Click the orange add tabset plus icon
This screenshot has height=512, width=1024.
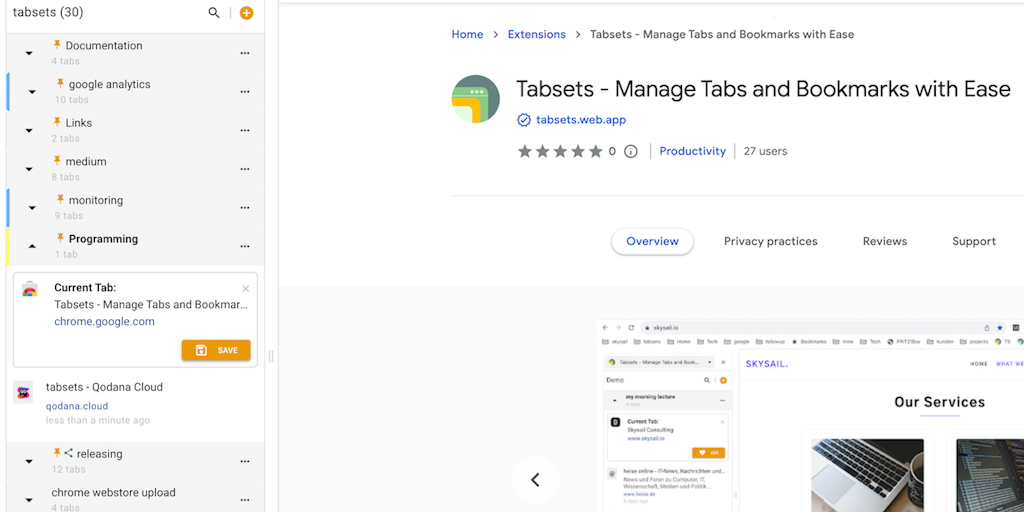click(x=246, y=13)
